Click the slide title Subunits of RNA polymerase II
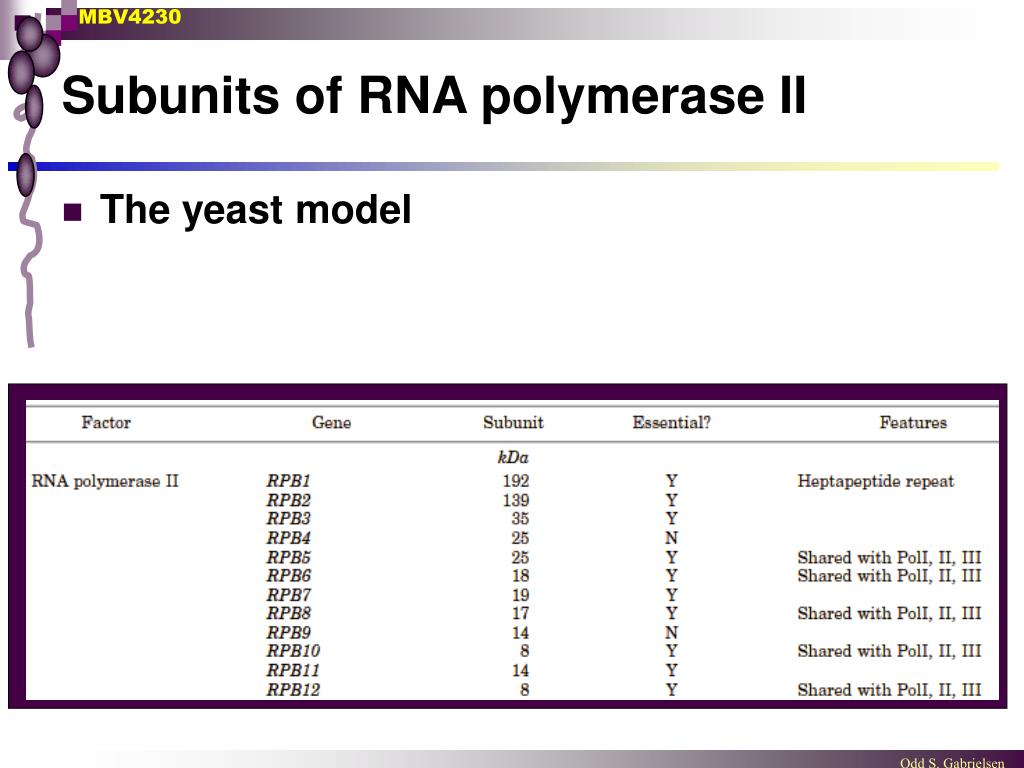The width and height of the screenshot is (1024, 768). click(x=434, y=97)
